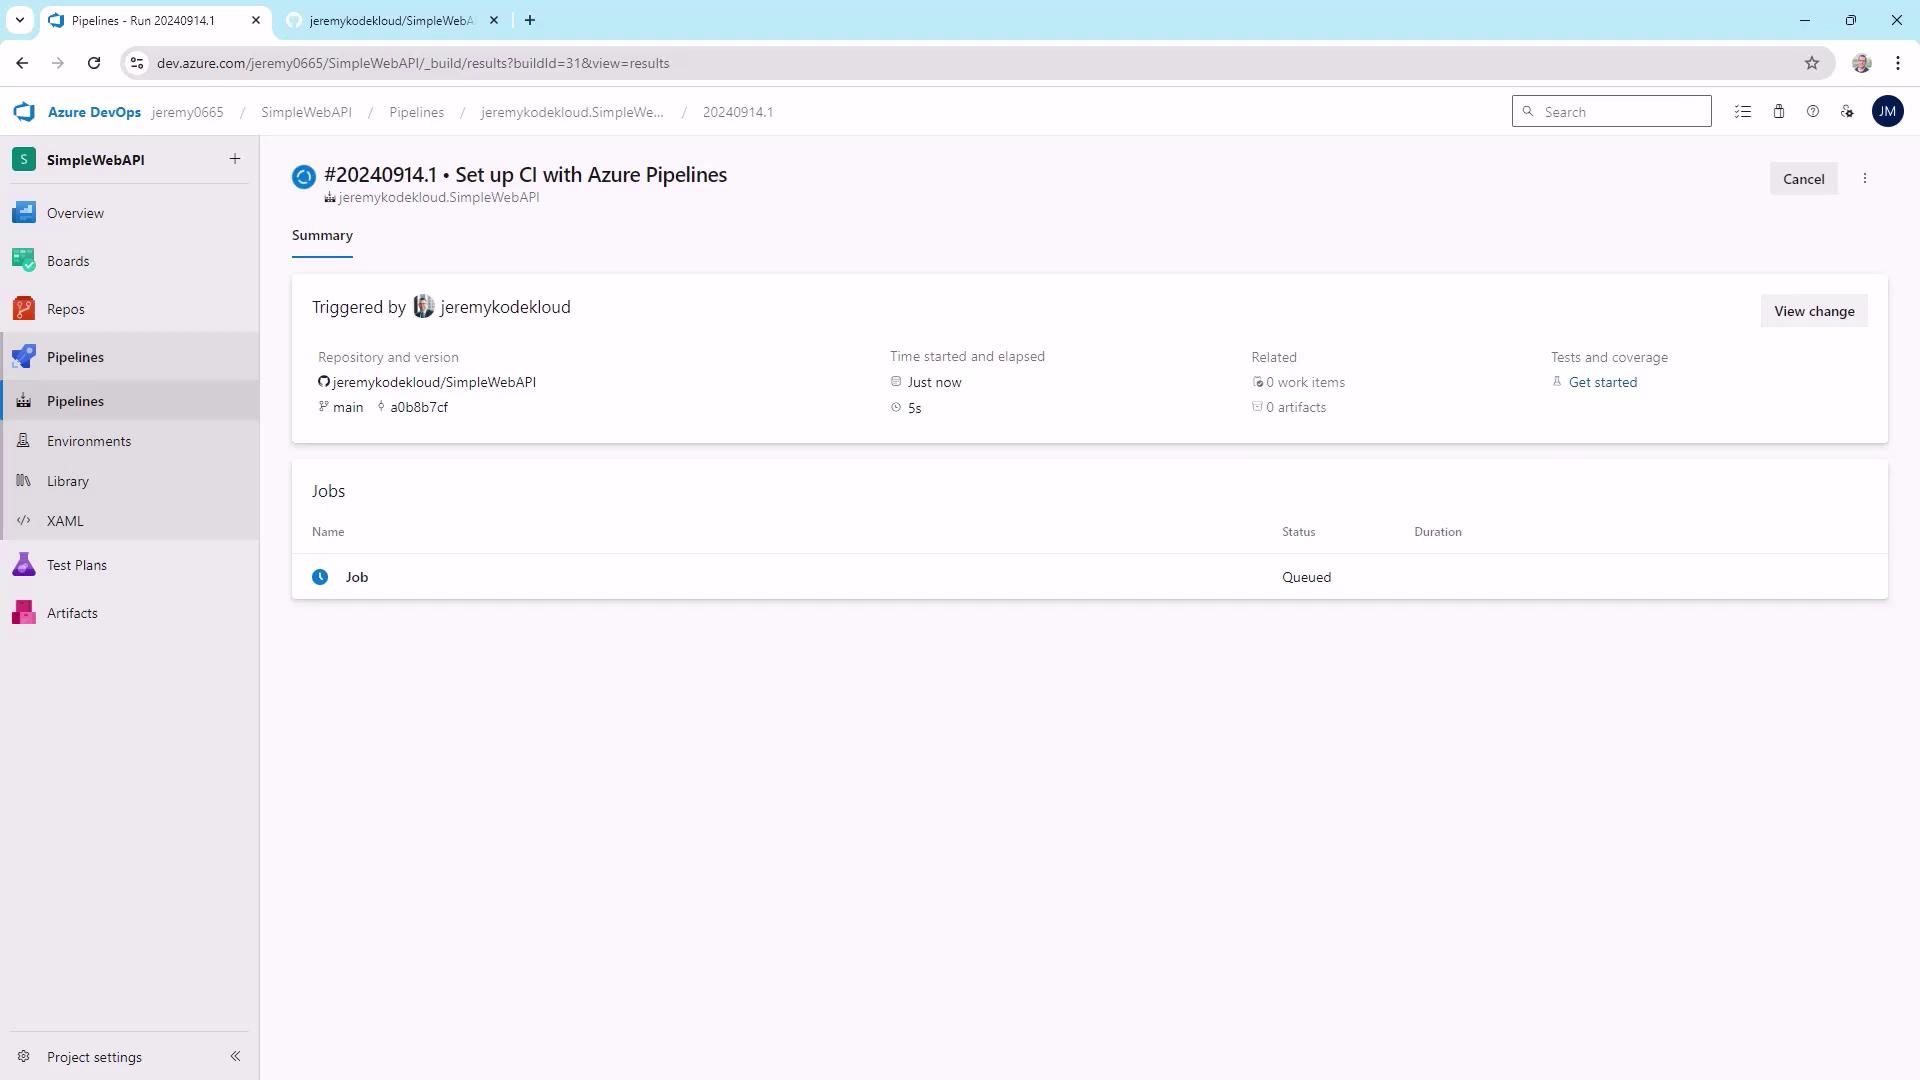1920x1080 pixels.
Task: Close the GitHub SimpleWebAPI browser tab
Action: point(494,20)
